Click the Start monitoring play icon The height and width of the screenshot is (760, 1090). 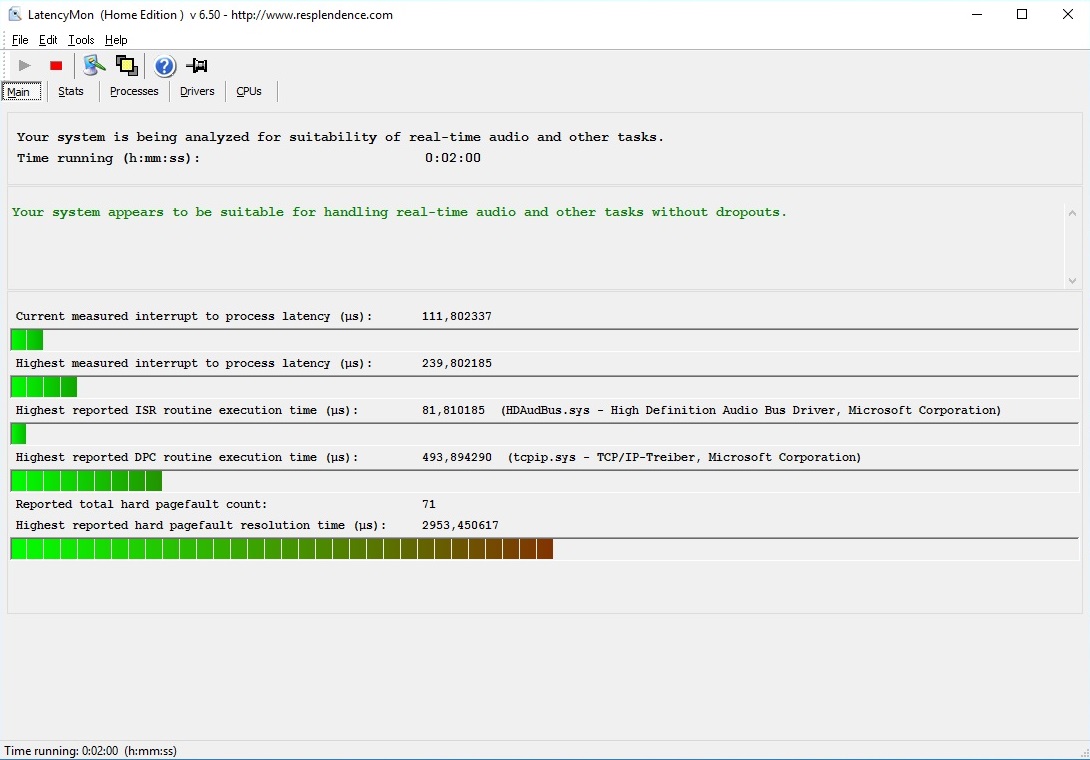(x=24, y=65)
